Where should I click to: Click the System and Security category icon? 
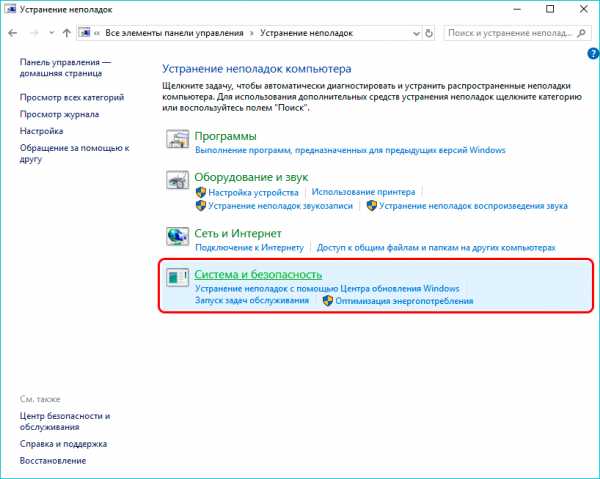(178, 277)
